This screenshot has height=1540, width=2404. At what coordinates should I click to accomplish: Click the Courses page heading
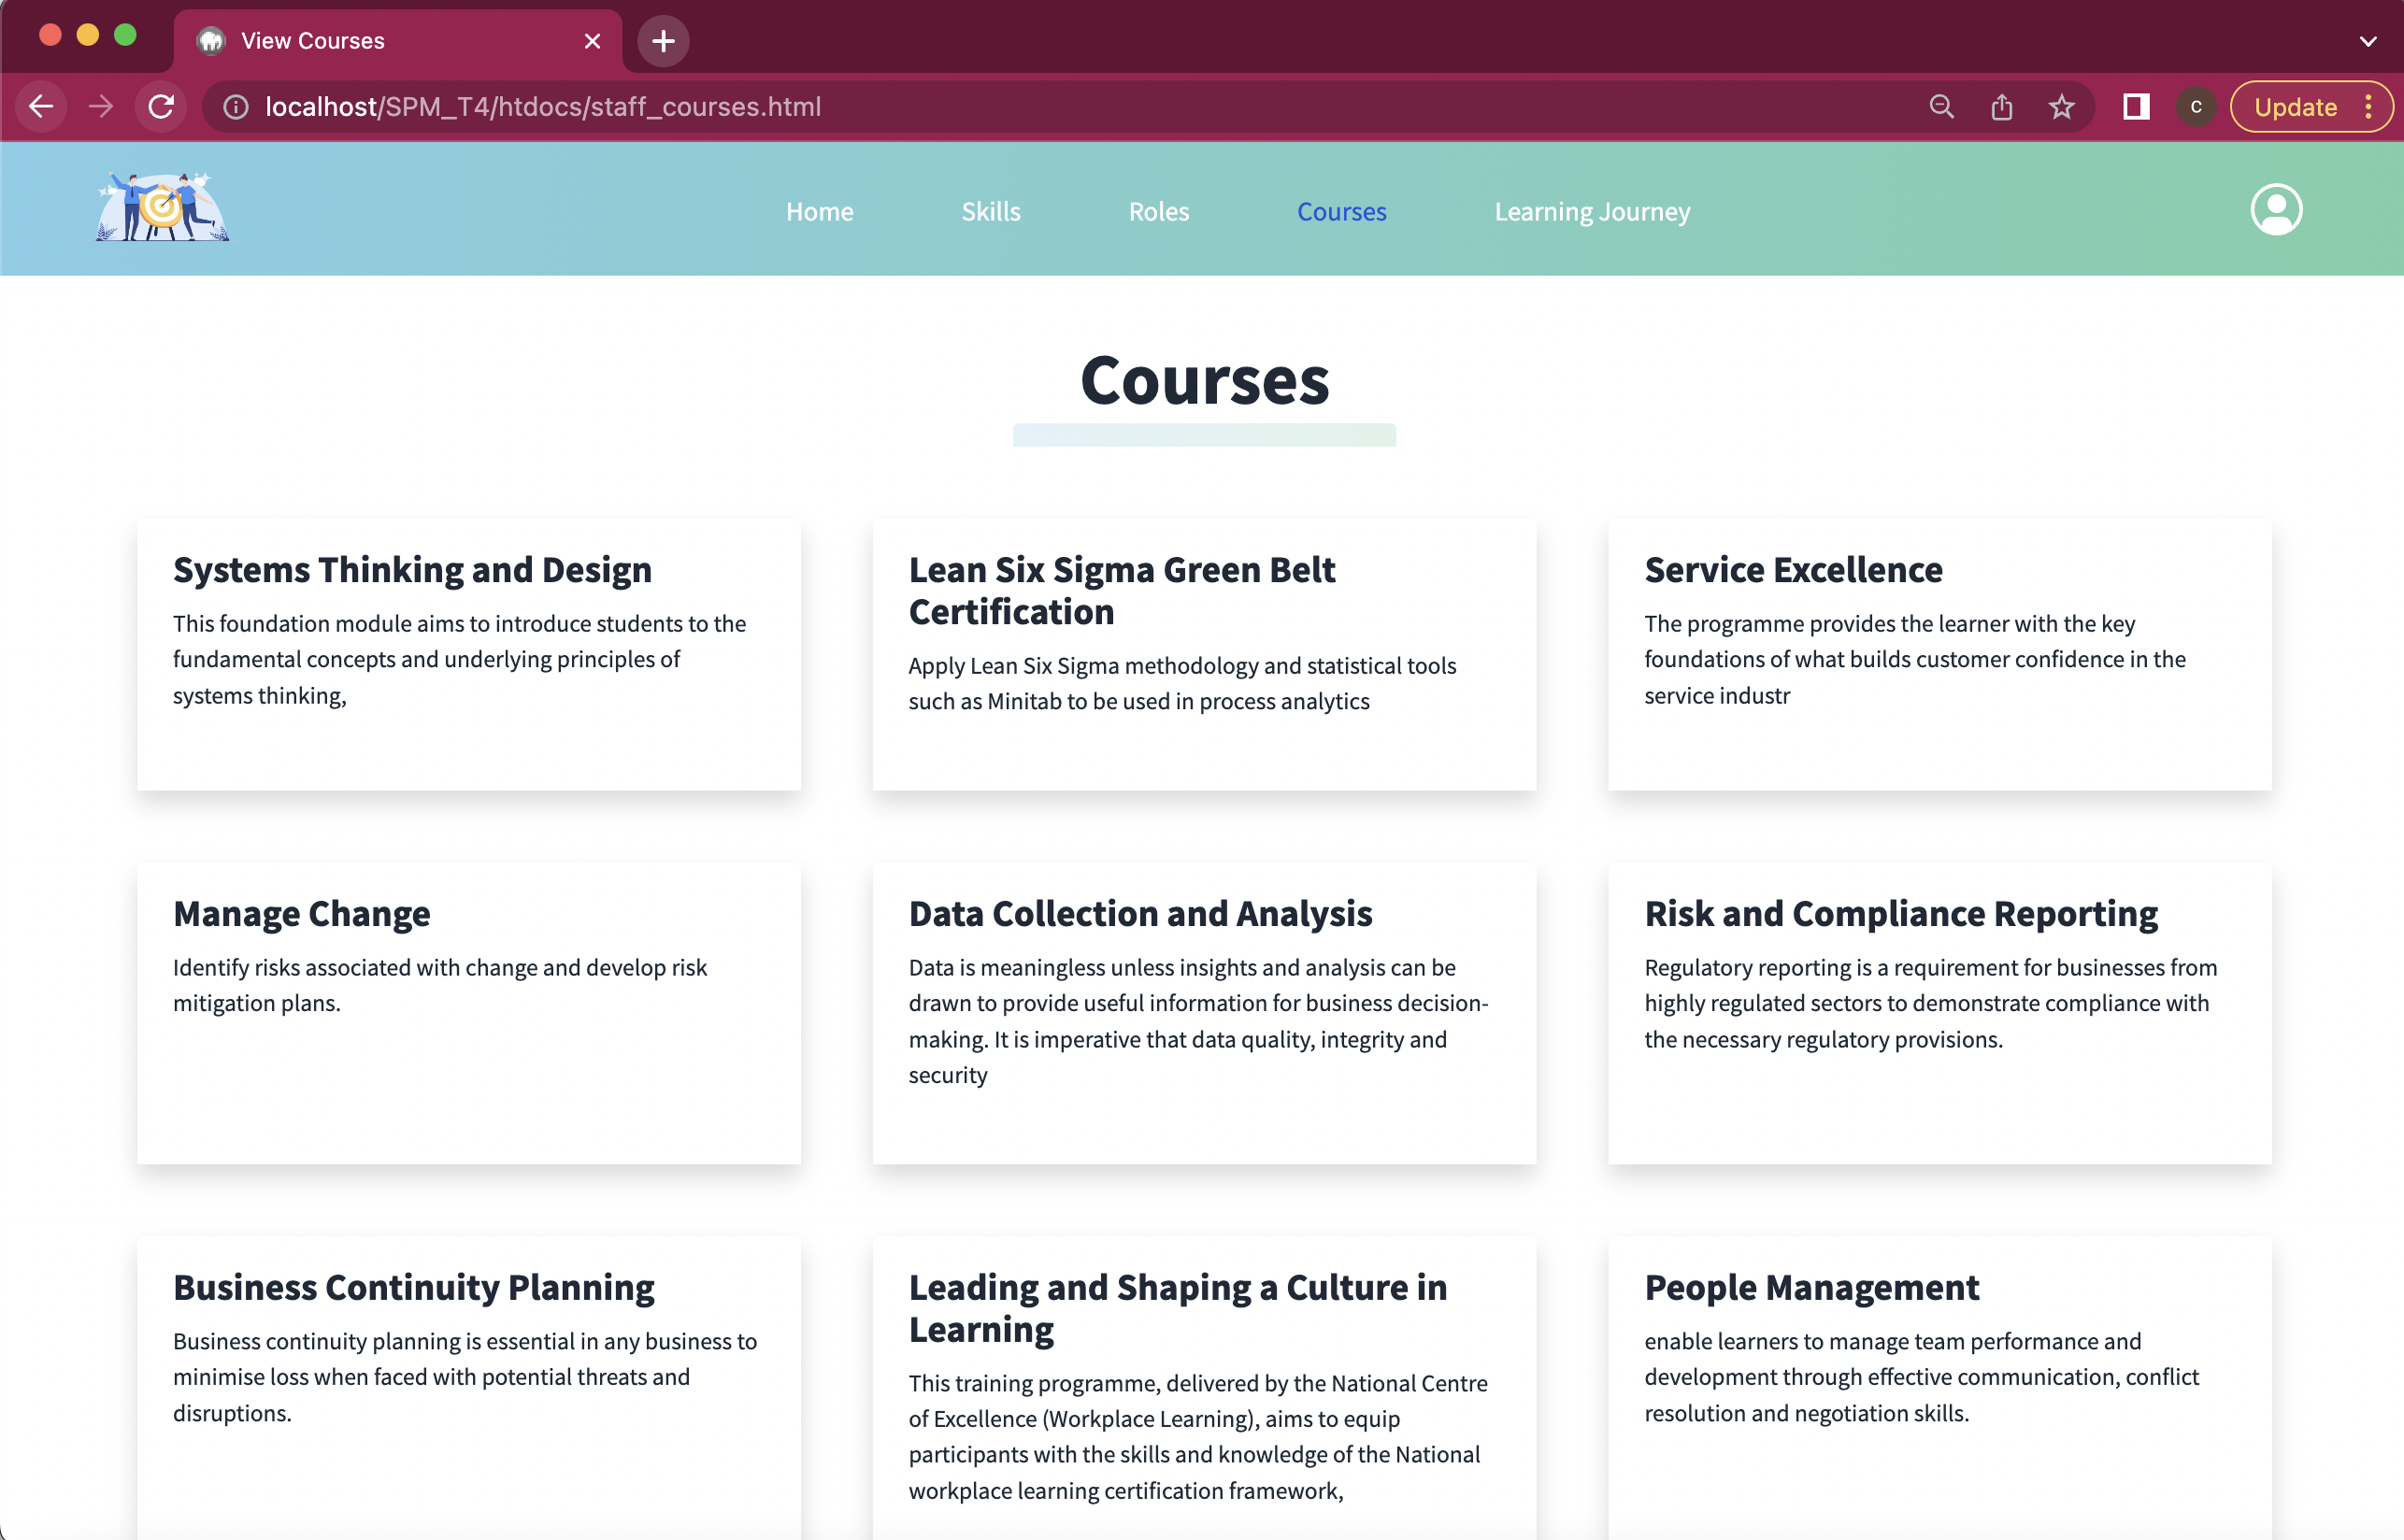tap(1204, 381)
